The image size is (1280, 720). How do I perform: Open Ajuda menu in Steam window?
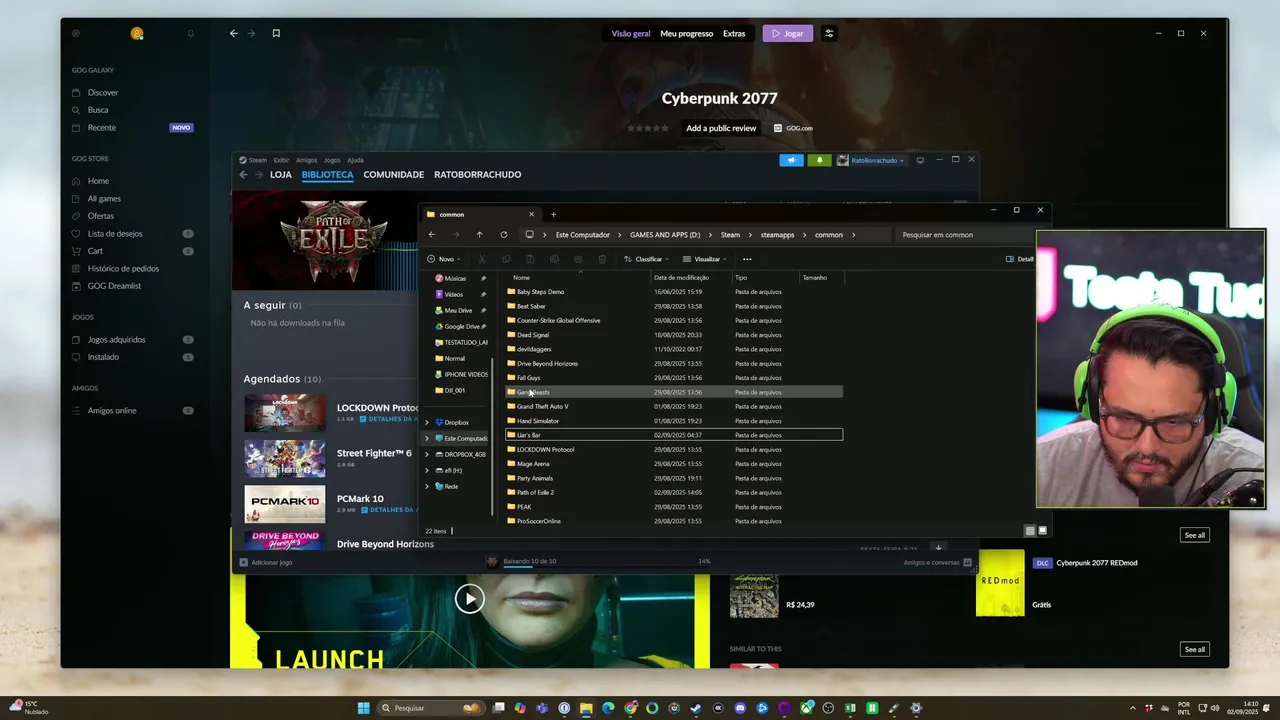click(x=355, y=160)
